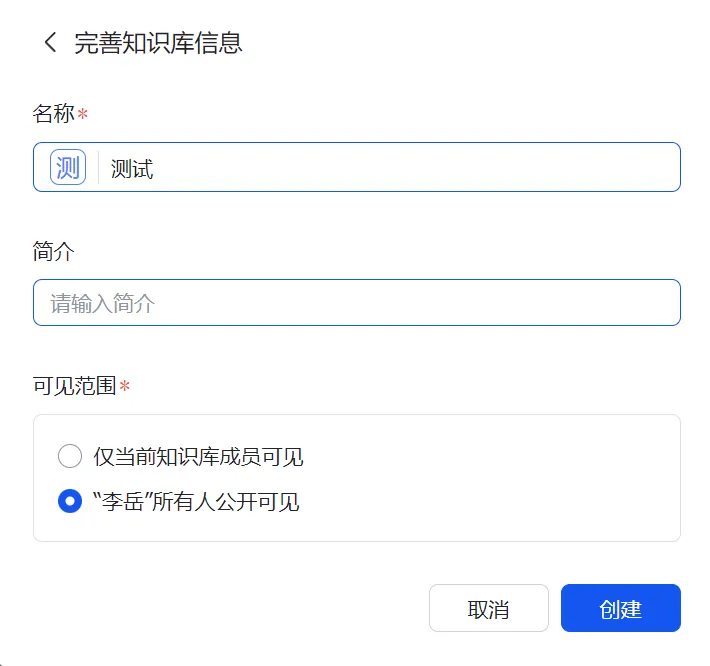This screenshot has width=710, height=666.
Task: Click the red asterisk beside 可见范围
Action: [x=125, y=387]
